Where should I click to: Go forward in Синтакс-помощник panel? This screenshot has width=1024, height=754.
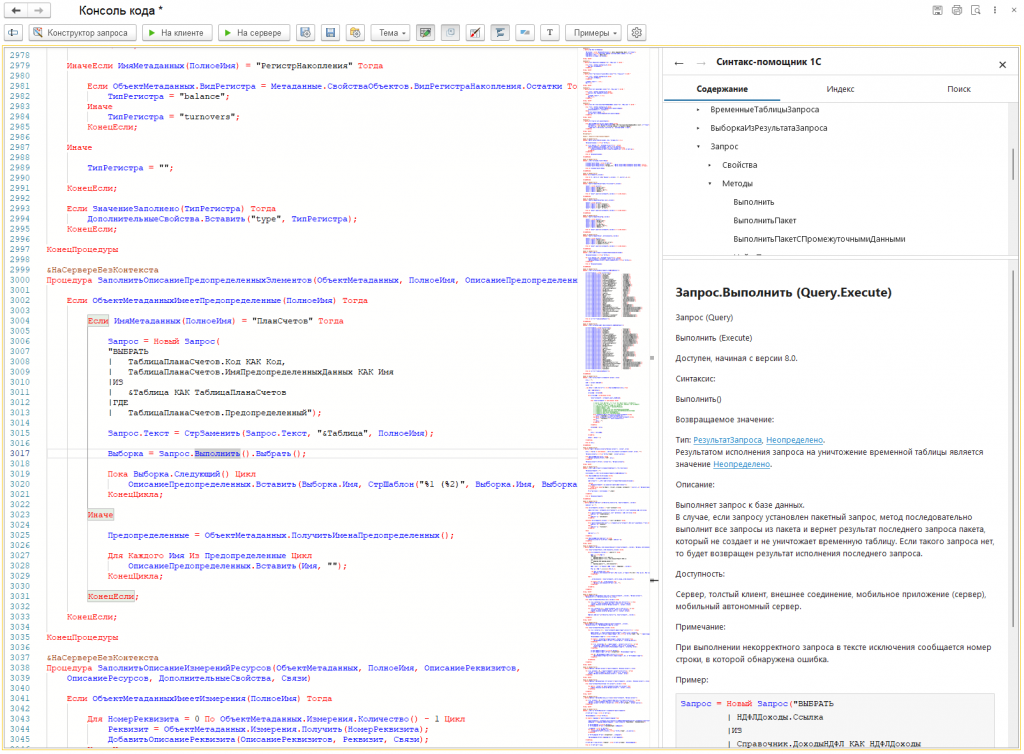[x=701, y=63]
